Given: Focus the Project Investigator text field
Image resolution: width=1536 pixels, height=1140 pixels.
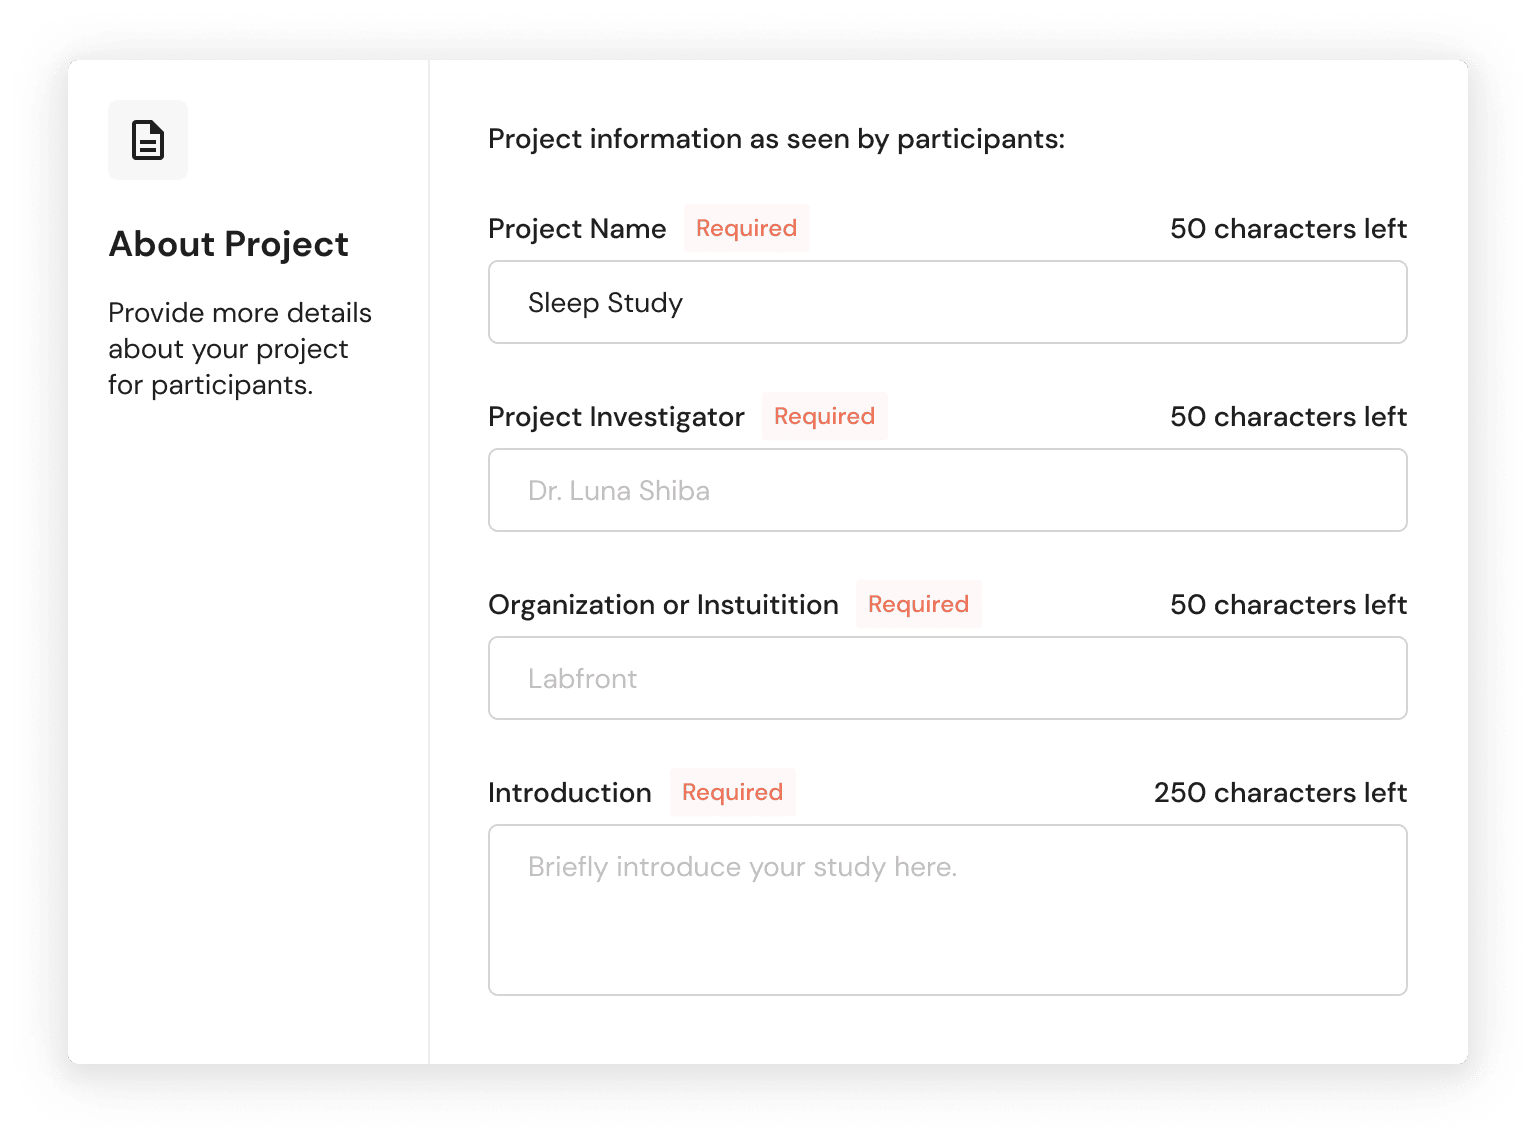Looking at the screenshot, I should [x=947, y=490].
